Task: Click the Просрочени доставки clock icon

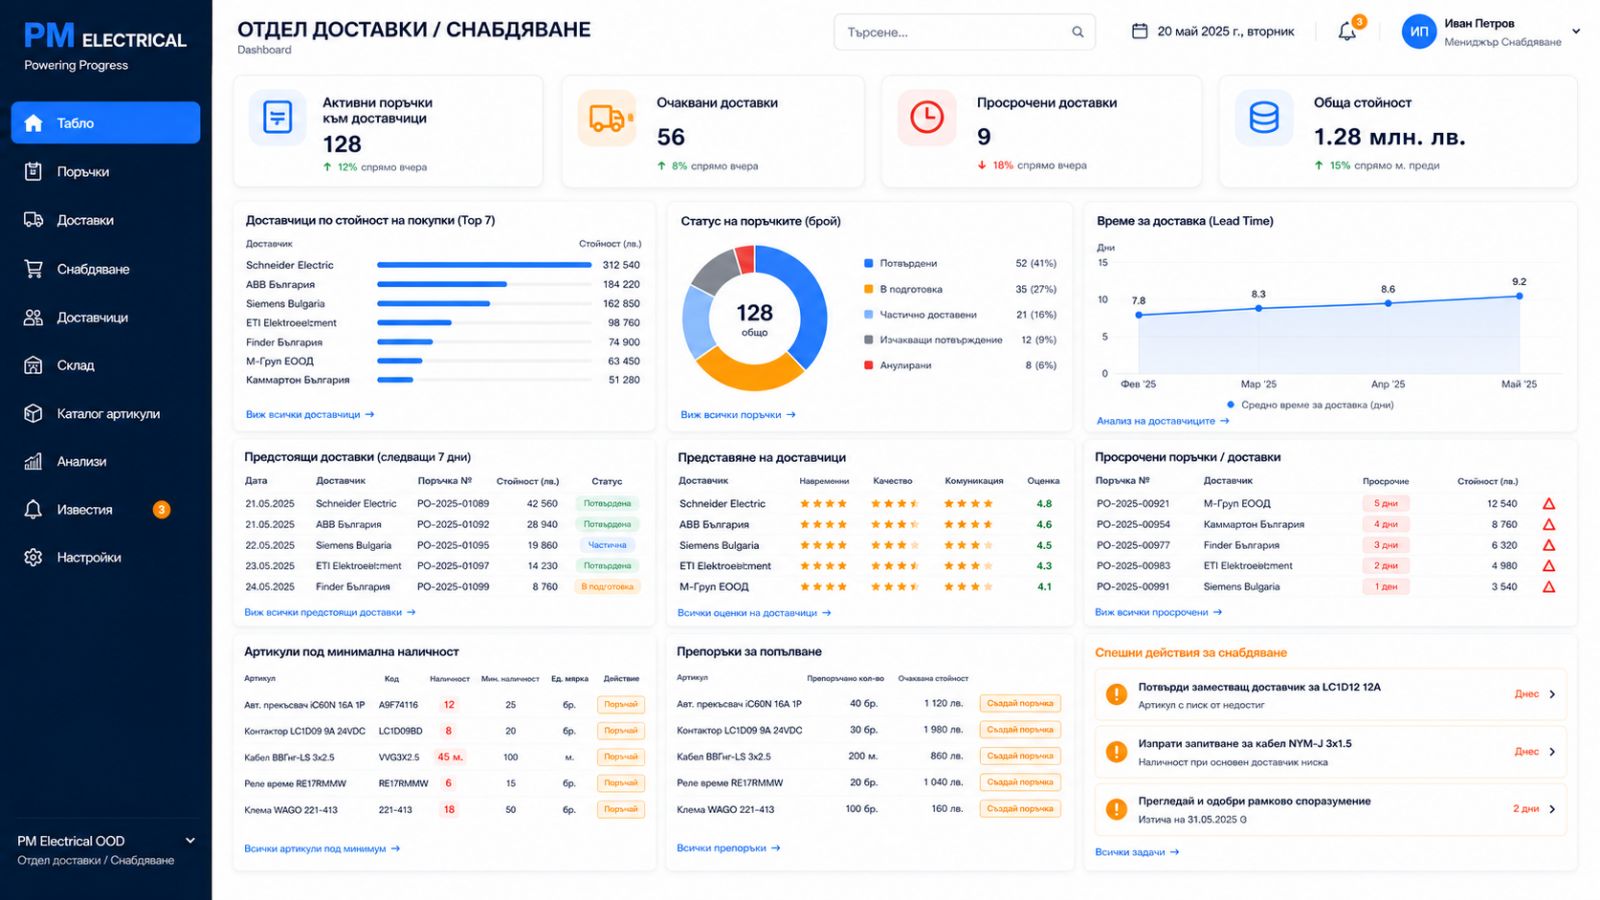Action: [x=927, y=117]
